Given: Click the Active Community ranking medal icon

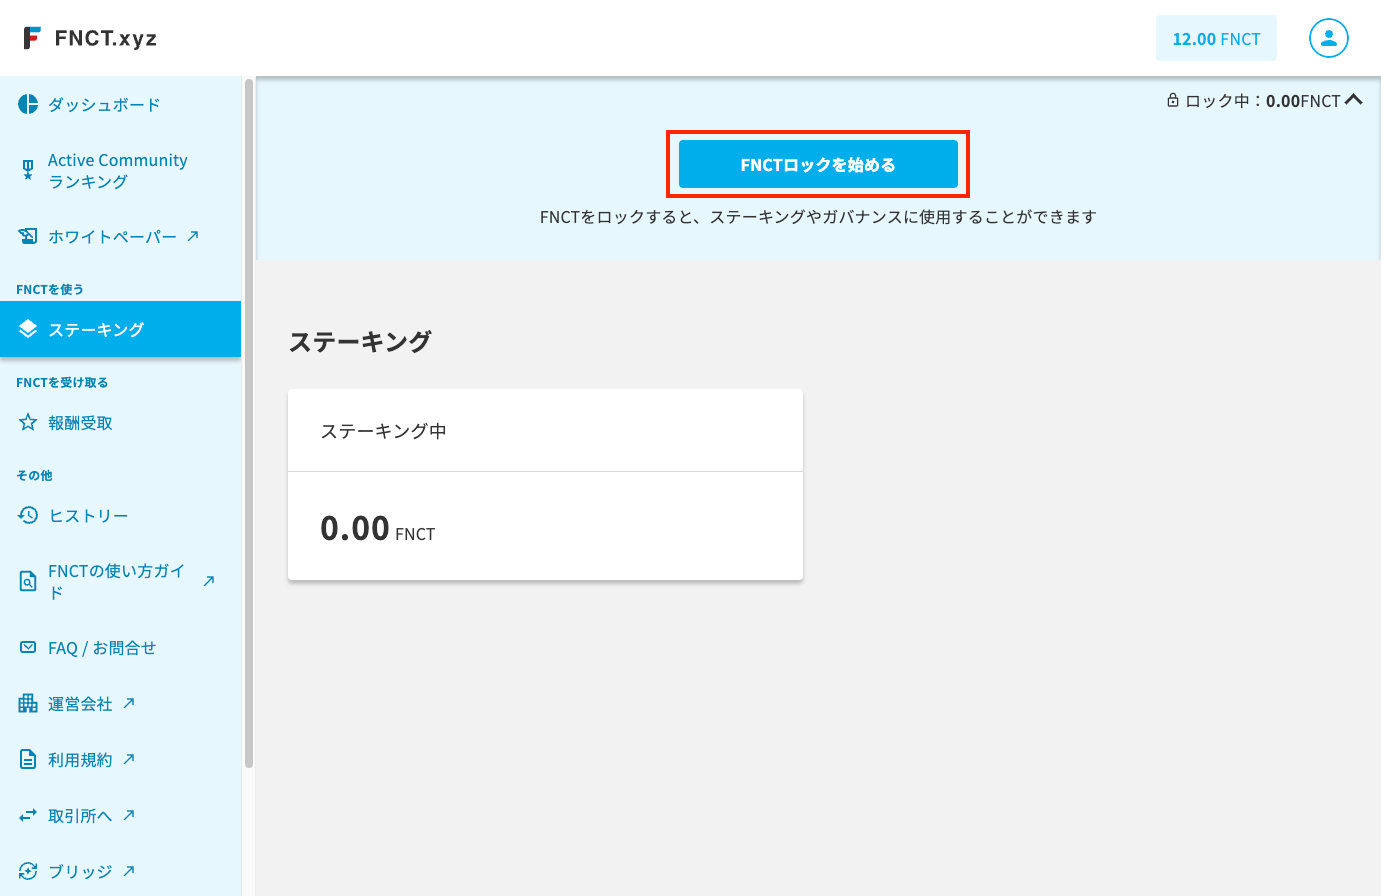Looking at the screenshot, I should pos(28,170).
